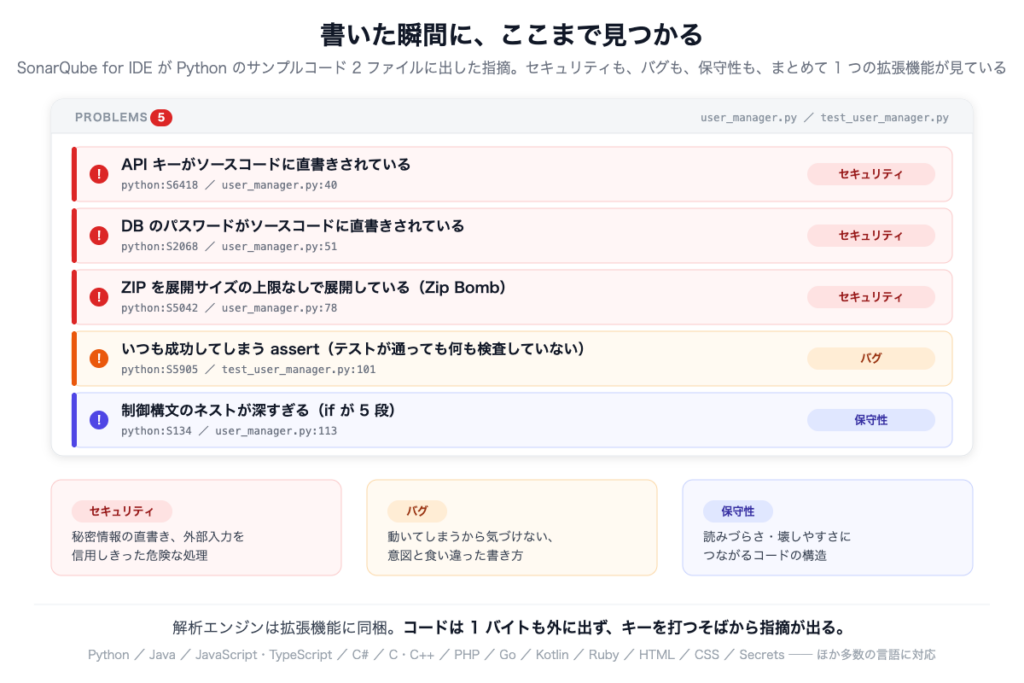The image size is (1024, 683).
Task: Click the バグ tag on assert row
Action: (871, 358)
